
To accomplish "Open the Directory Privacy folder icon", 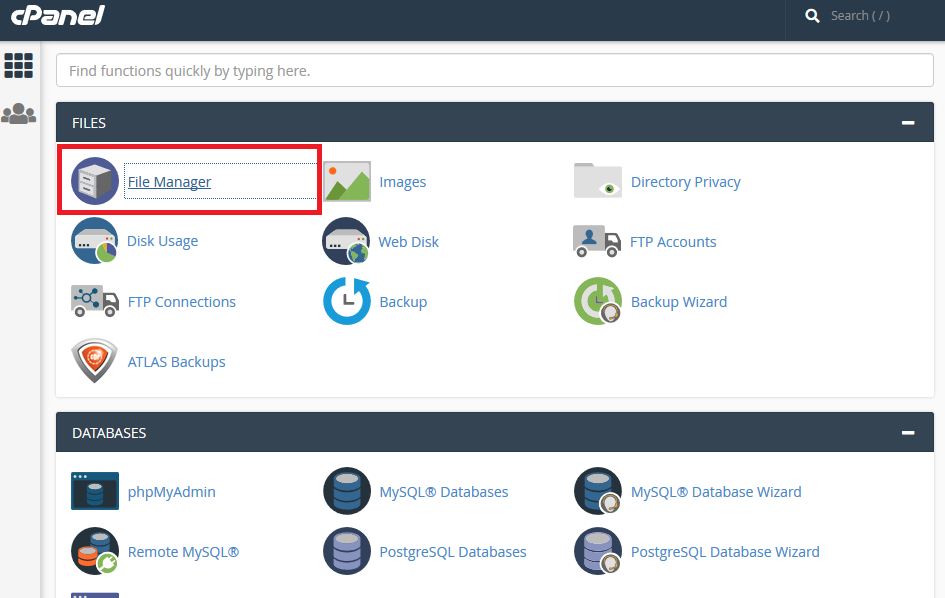I will (x=597, y=181).
